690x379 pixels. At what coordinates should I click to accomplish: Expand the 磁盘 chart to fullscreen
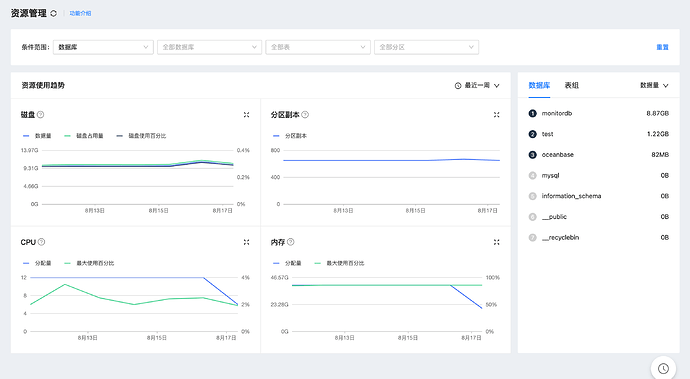point(246,115)
